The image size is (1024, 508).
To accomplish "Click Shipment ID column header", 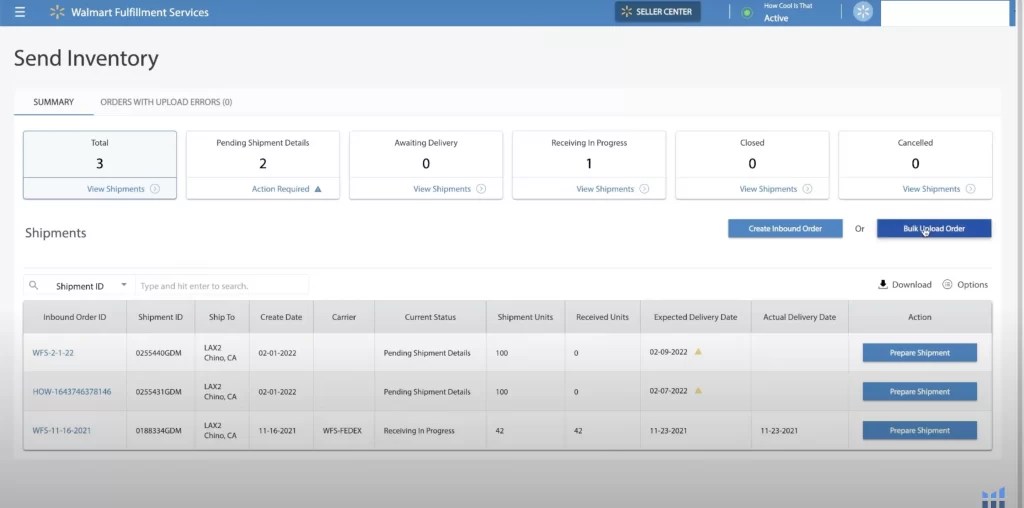I will (160, 317).
